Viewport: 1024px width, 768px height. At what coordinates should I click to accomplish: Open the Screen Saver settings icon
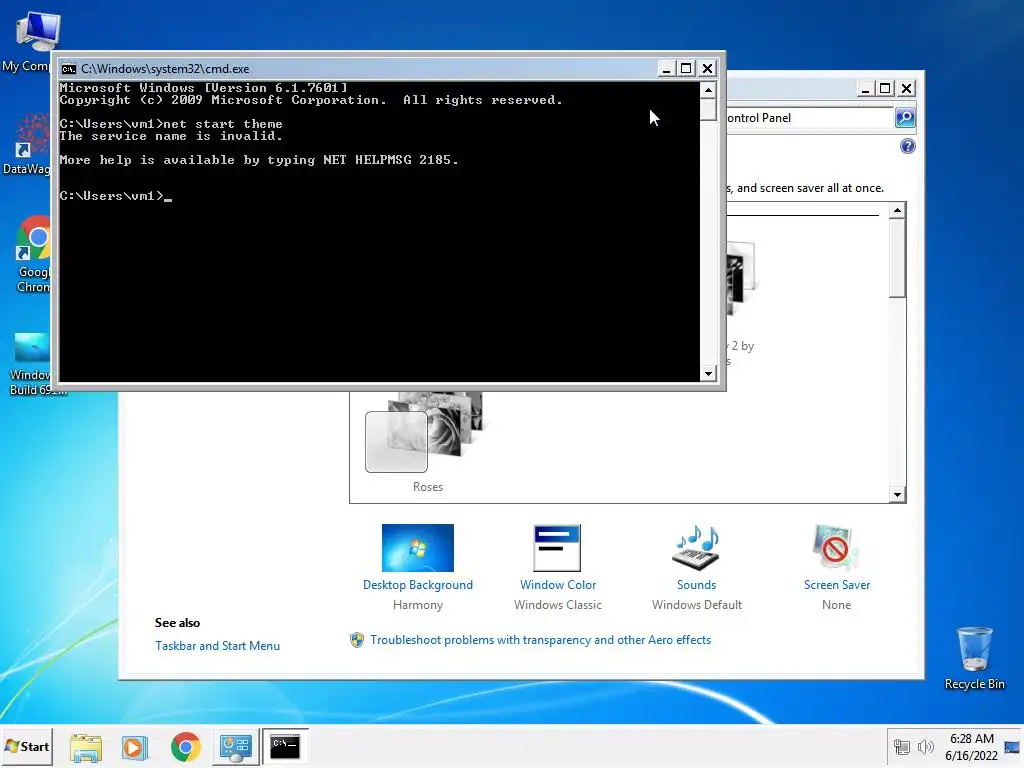coord(836,548)
